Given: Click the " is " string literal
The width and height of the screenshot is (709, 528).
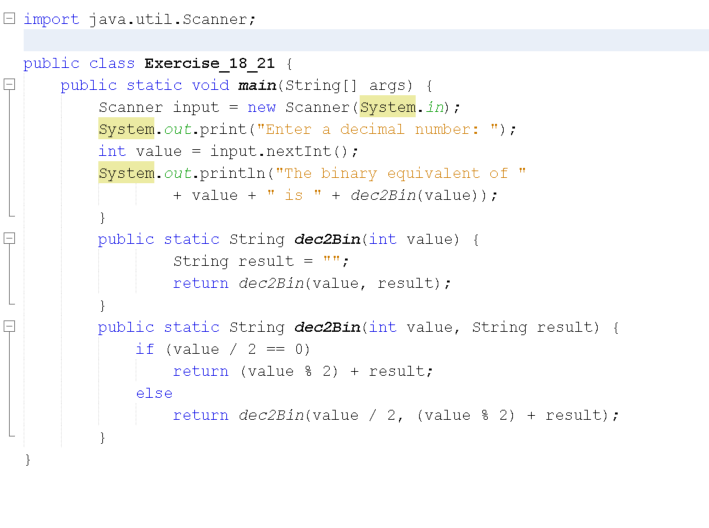Looking at the screenshot, I should (x=294, y=195).
